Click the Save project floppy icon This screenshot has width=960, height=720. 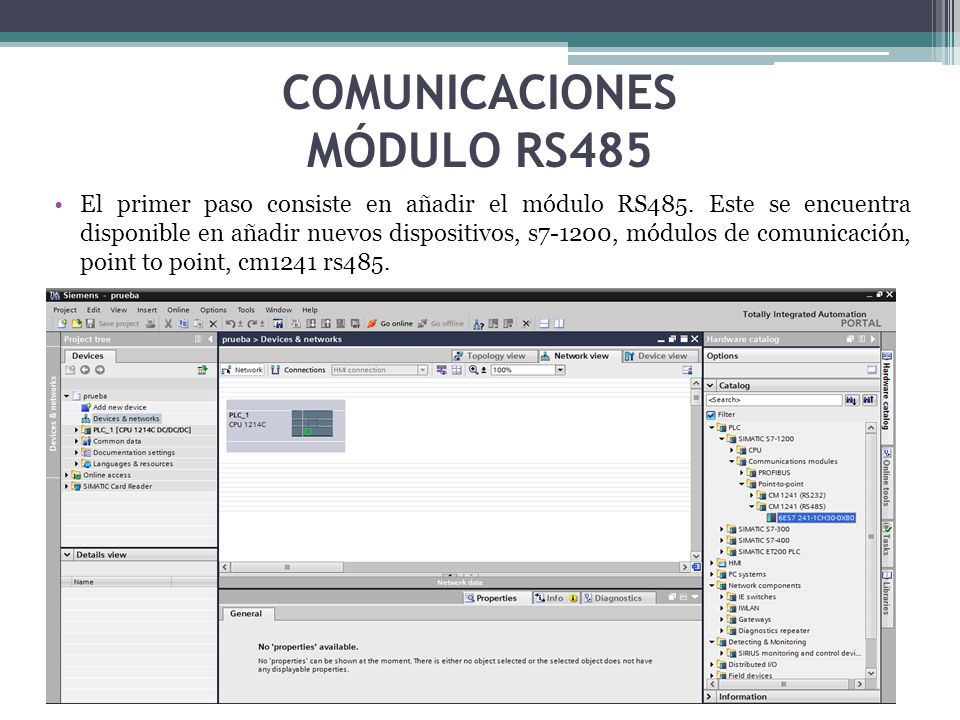tap(90, 323)
